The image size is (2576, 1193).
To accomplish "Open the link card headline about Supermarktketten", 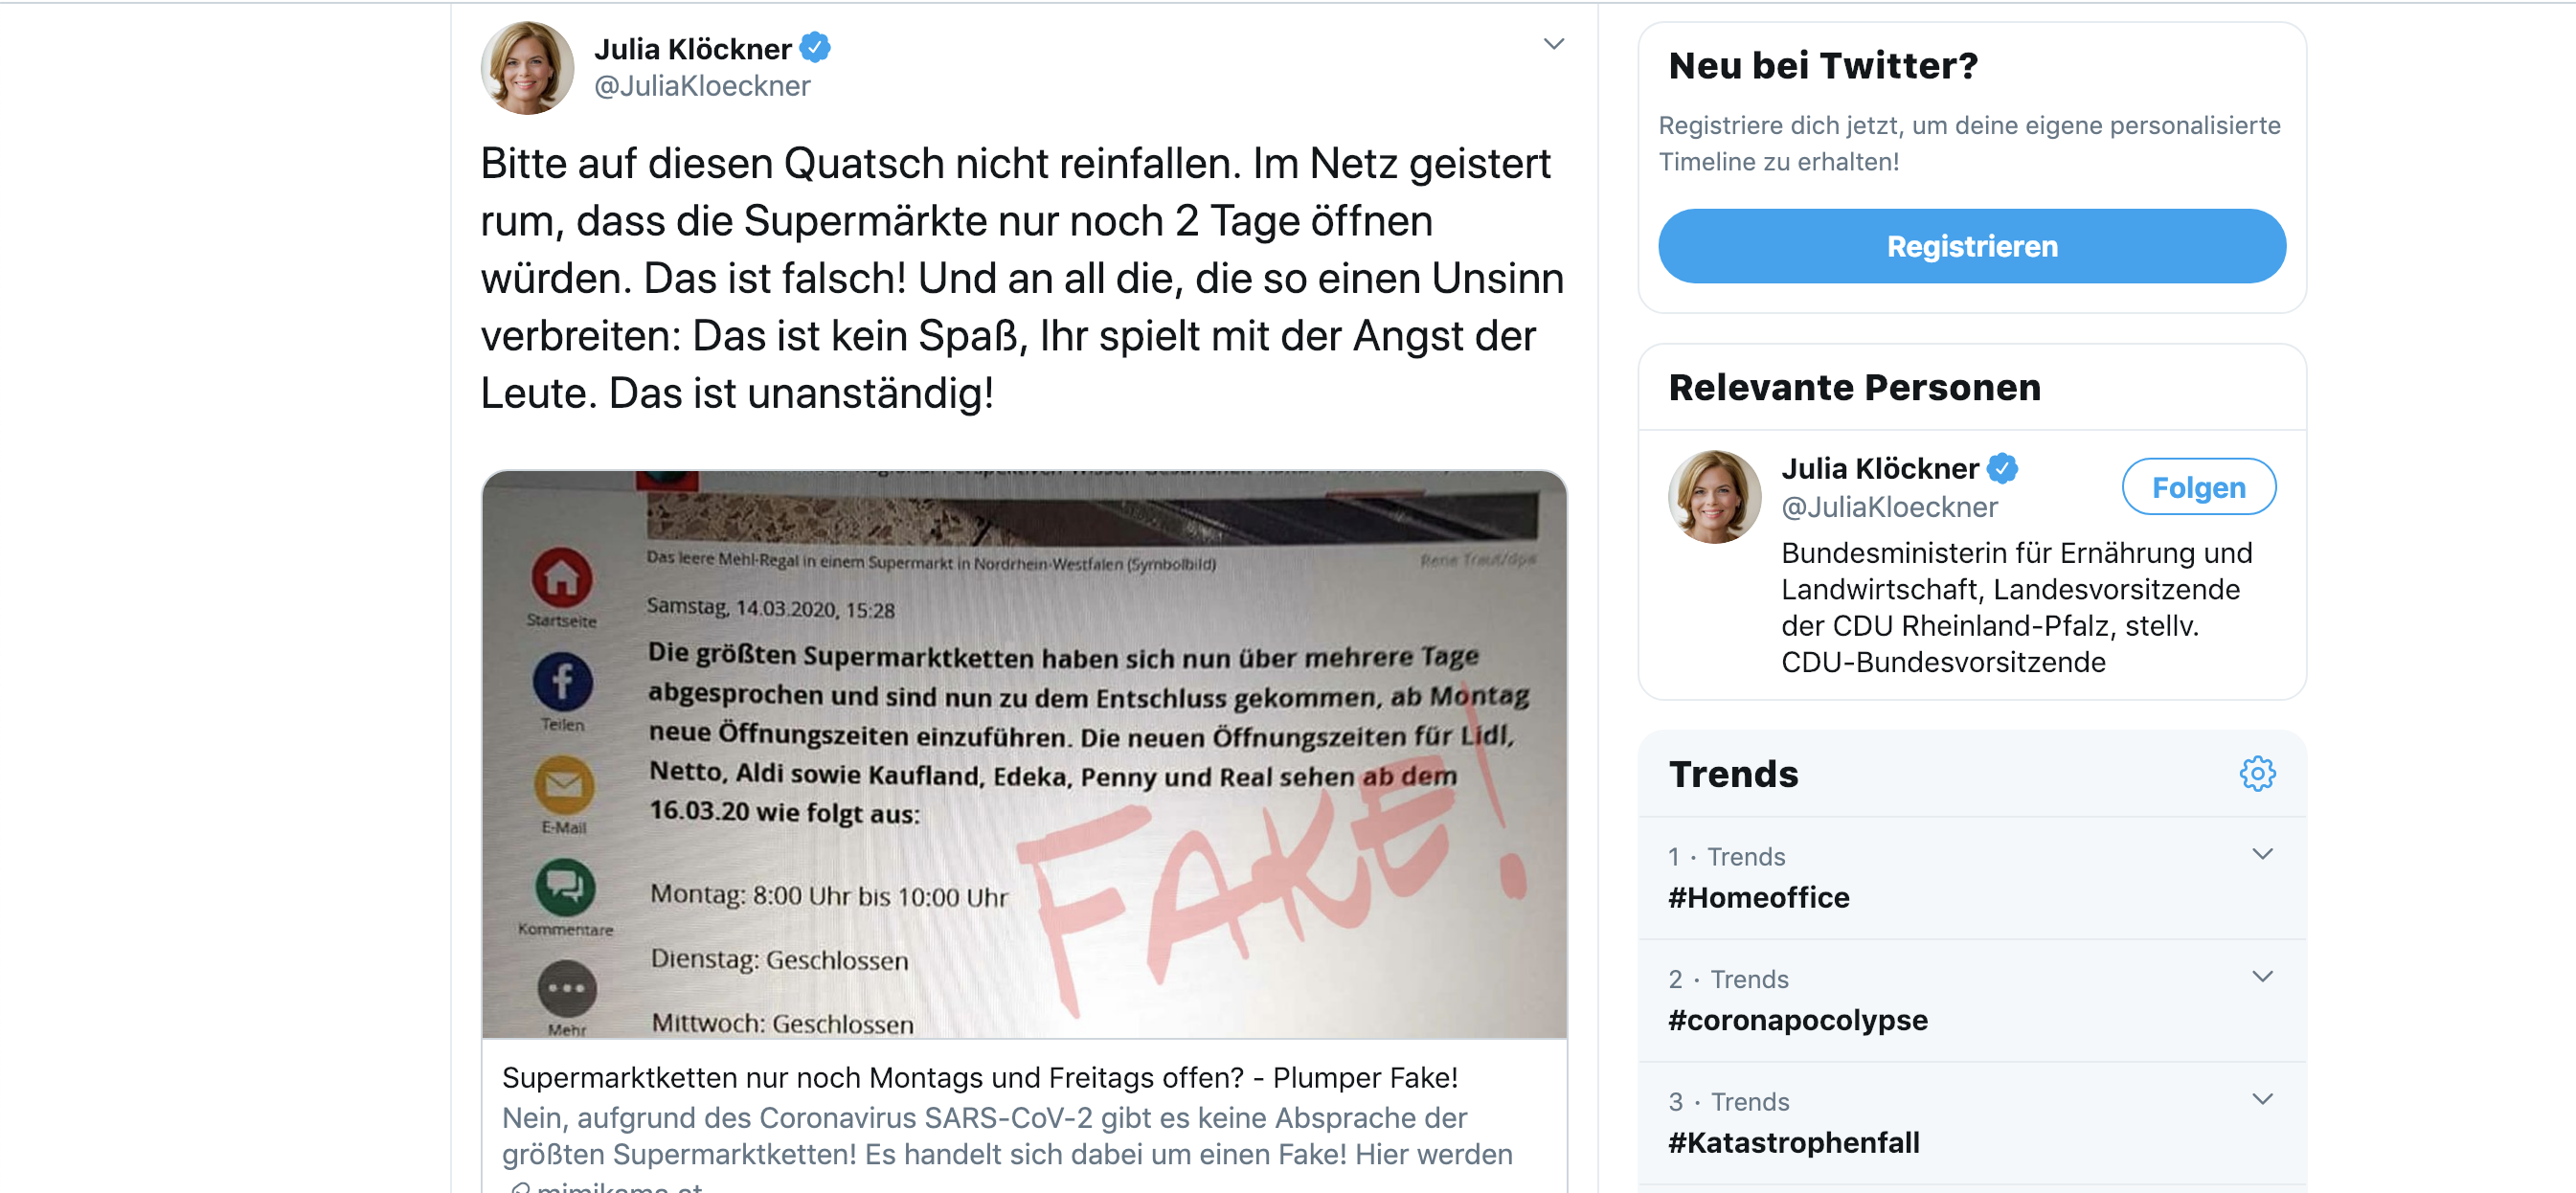I will pos(979,1077).
